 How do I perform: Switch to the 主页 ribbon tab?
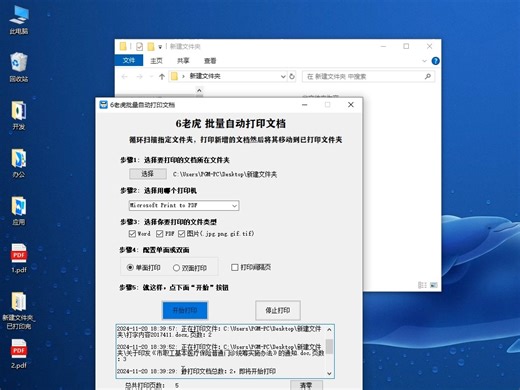[156, 61]
